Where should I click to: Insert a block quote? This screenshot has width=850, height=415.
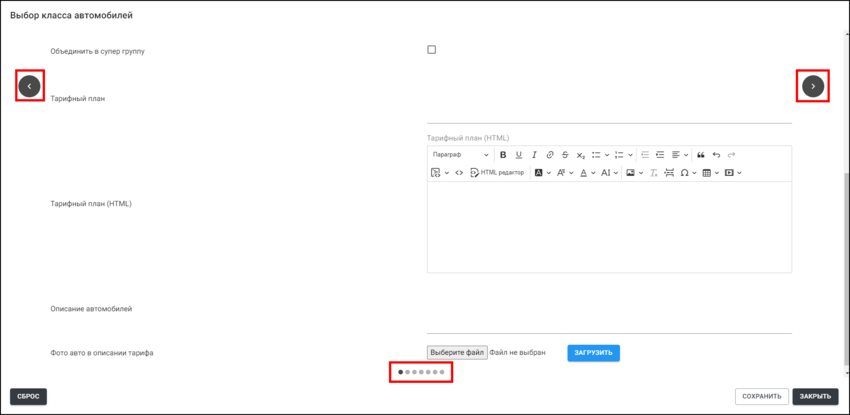click(700, 155)
